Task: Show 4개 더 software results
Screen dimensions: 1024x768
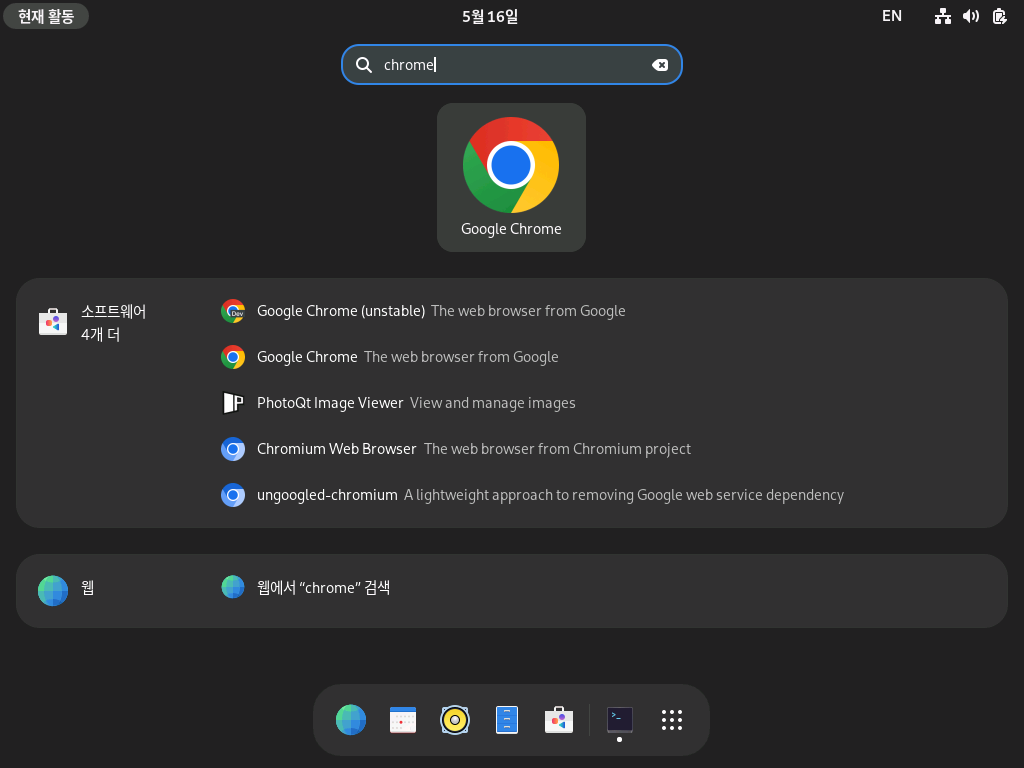Action: [101, 335]
